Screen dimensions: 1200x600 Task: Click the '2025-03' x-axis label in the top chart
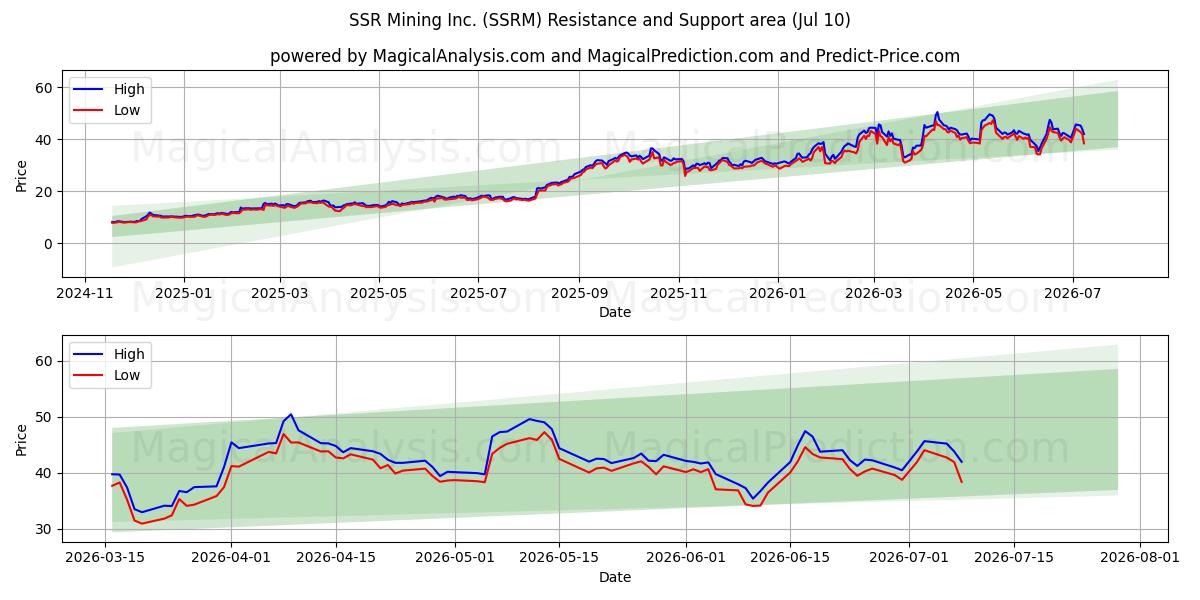pos(280,294)
